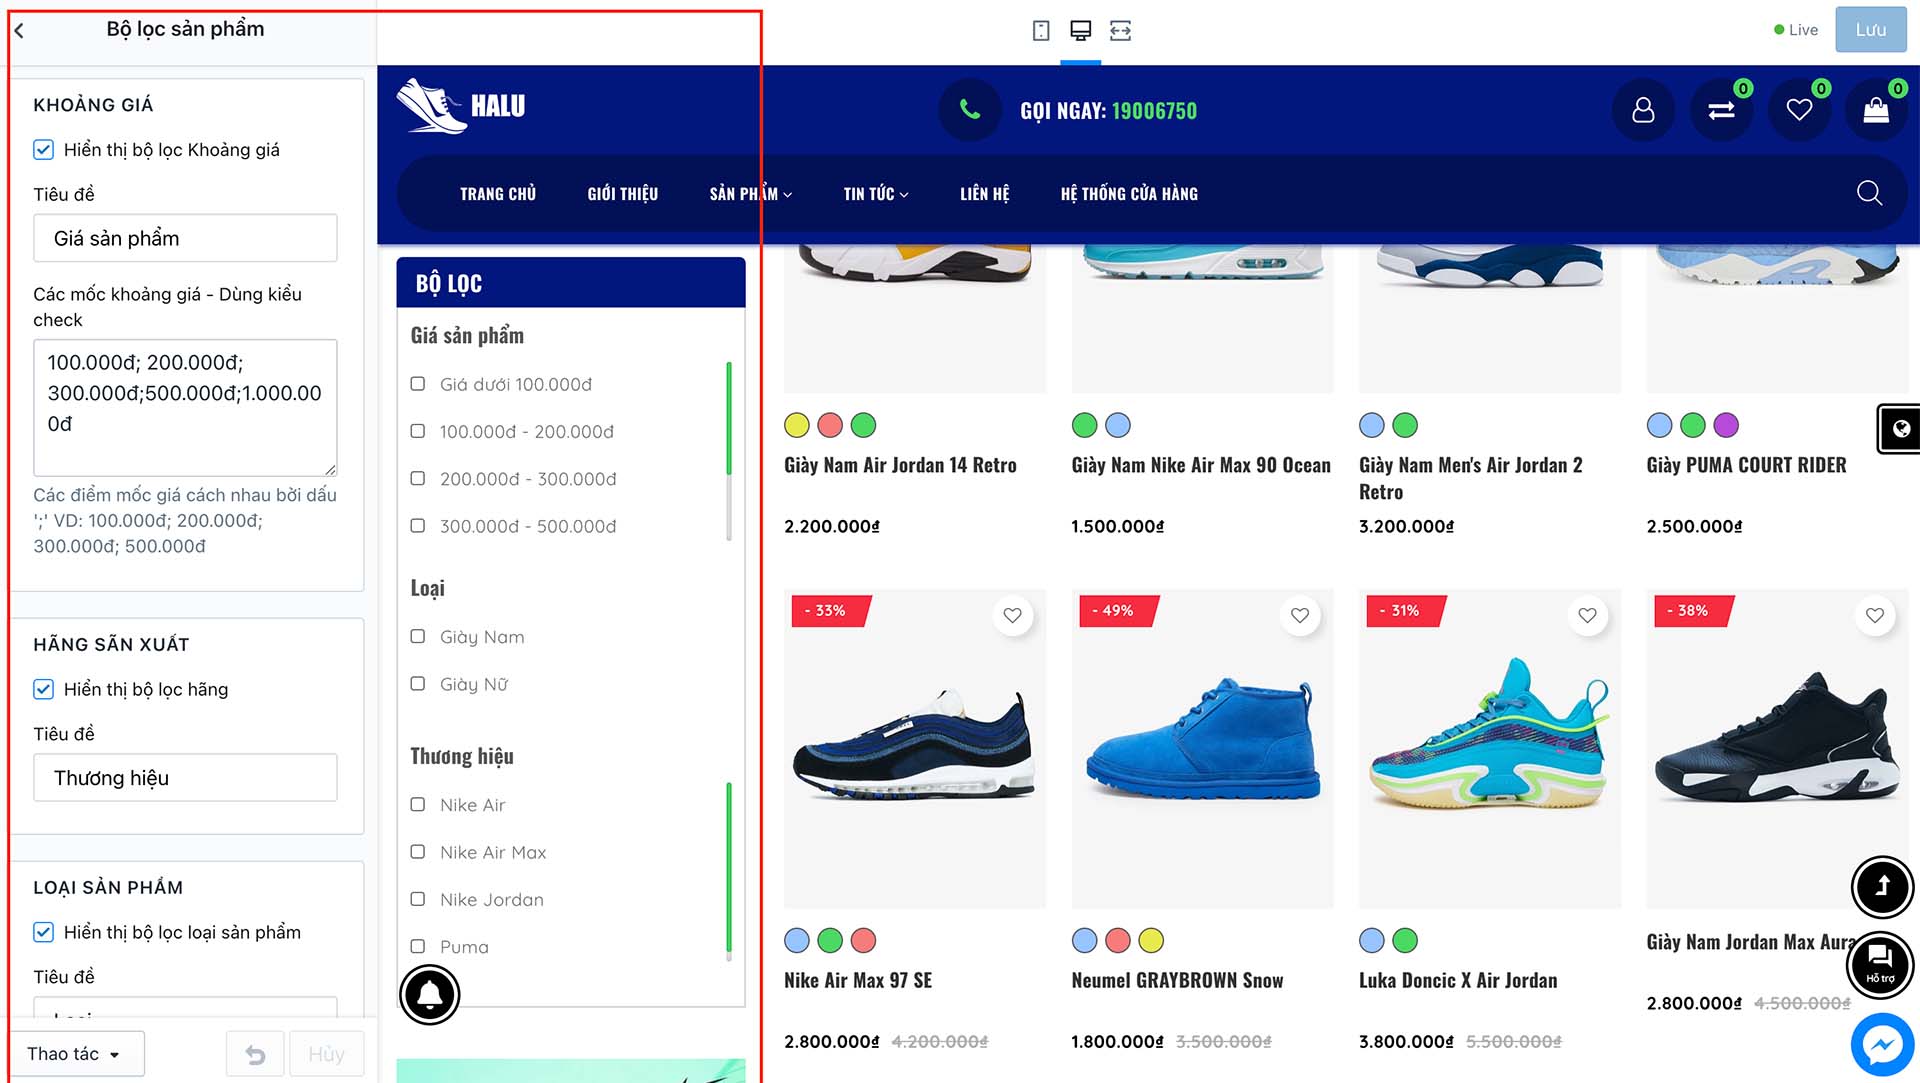Click the Thương hiệu filter list scrollbar
The height and width of the screenshot is (1083, 1920).
729,870
